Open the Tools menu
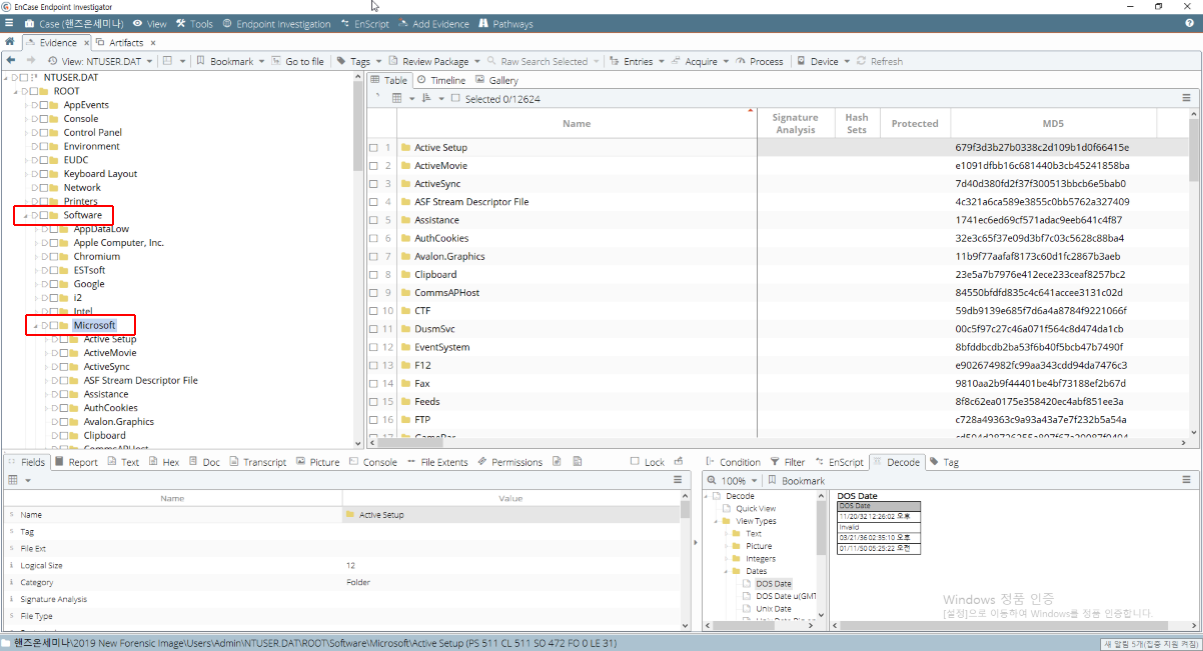The image size is (1203, 651). pos(194,23)
